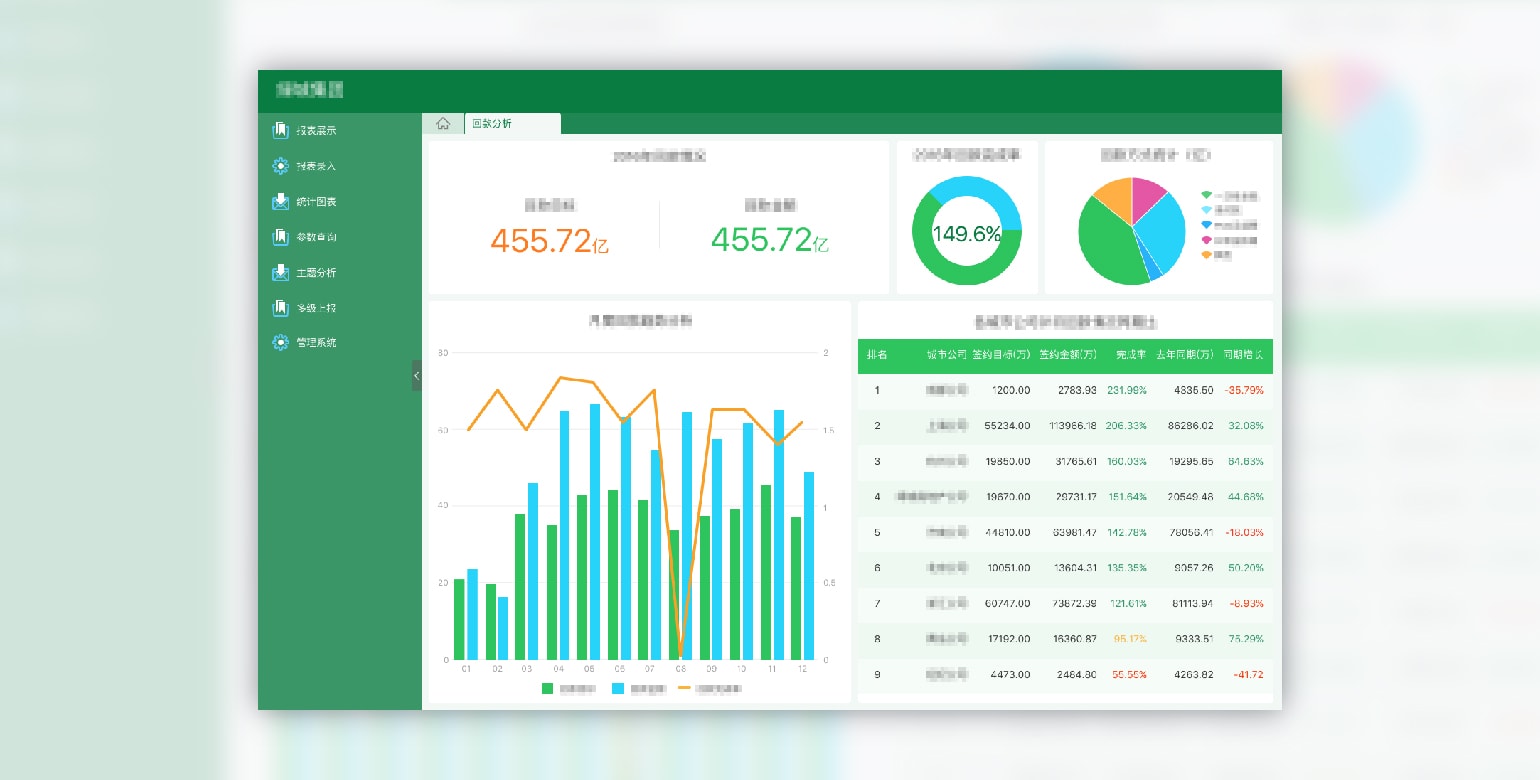Click the 报表展示 bookmark icon in sidebar
The width and height of the screenshot is (1540, 780).
281,131
